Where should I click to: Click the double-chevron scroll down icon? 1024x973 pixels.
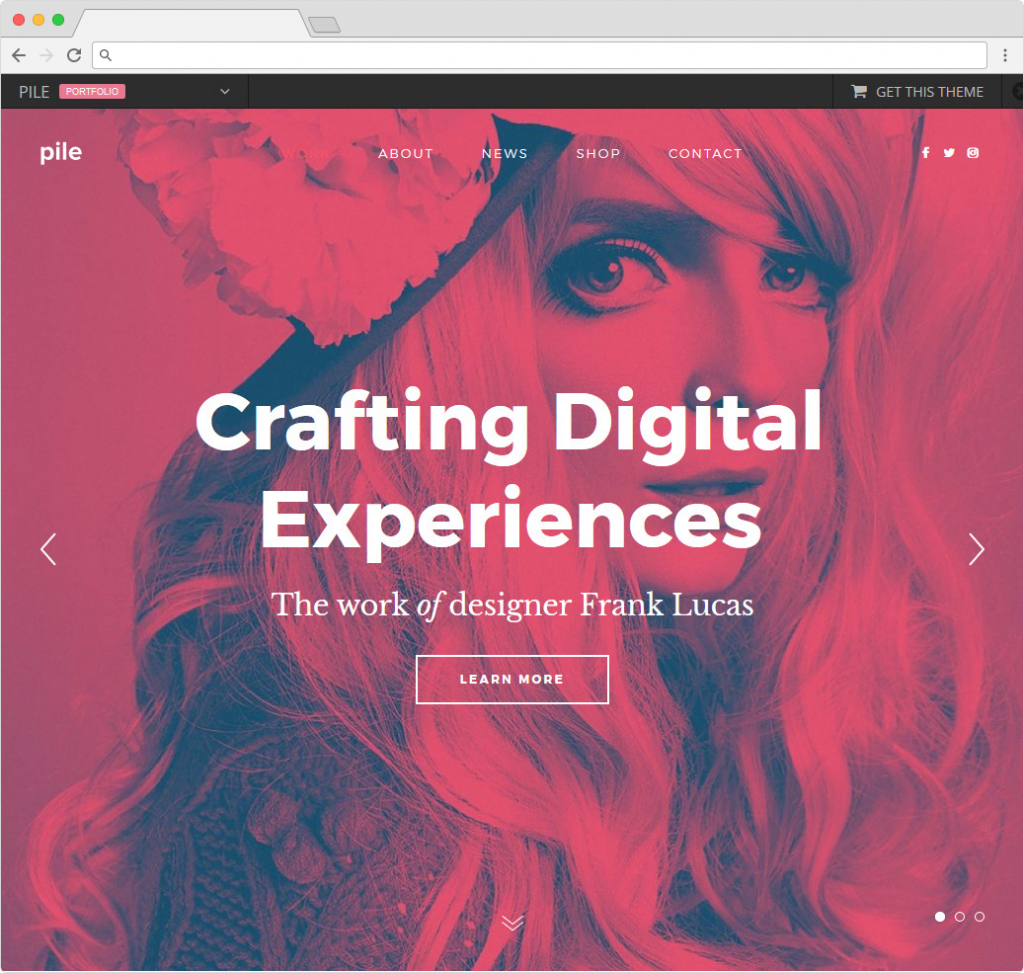tap(512, 922)
